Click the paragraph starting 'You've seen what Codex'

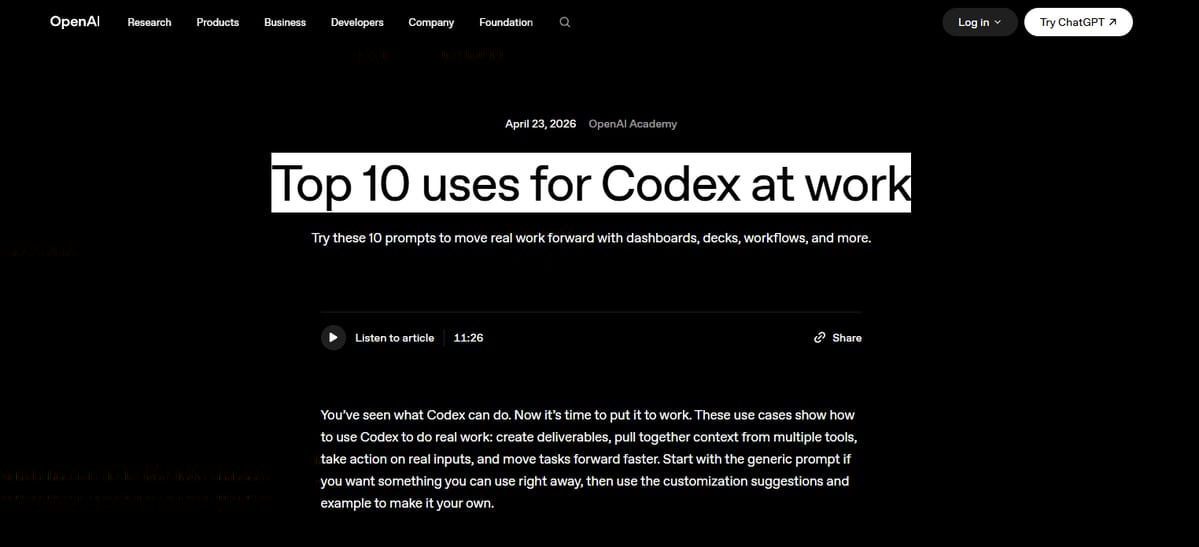pos(588,460)
